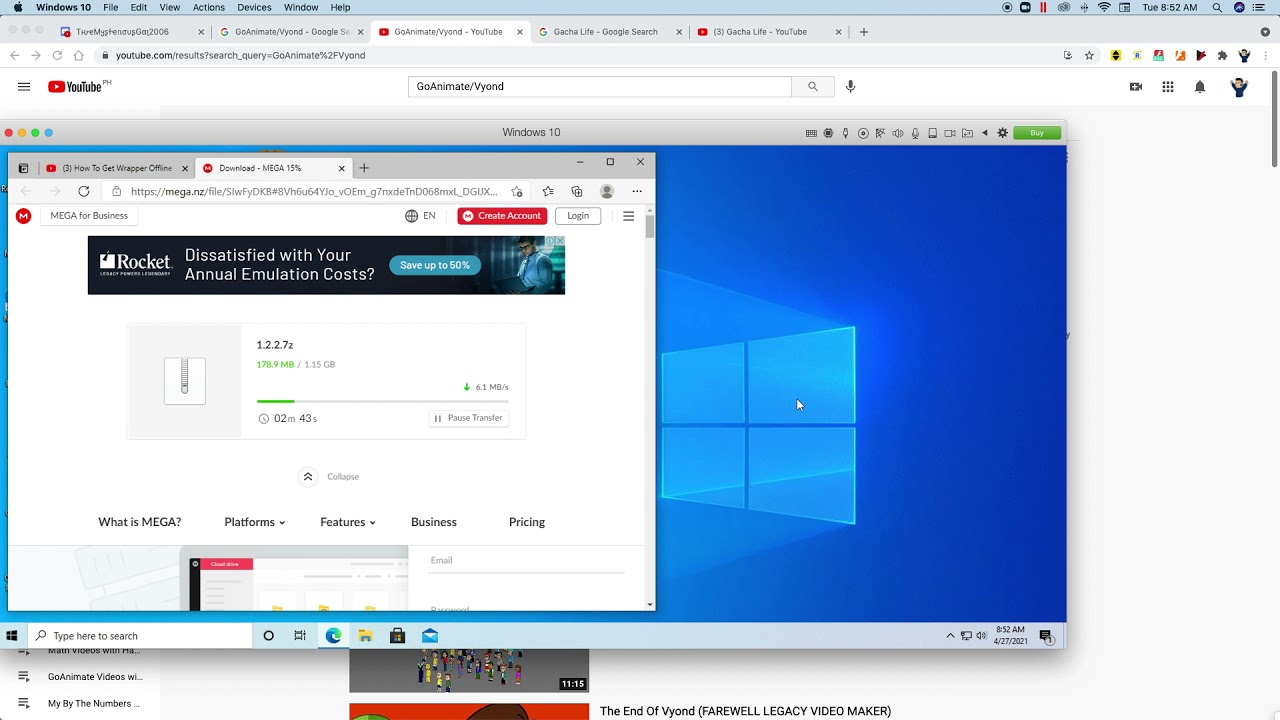Click the Edge address bar with mega.nz URL
This screenshot has width=1280, height=720.
[313, 191]
